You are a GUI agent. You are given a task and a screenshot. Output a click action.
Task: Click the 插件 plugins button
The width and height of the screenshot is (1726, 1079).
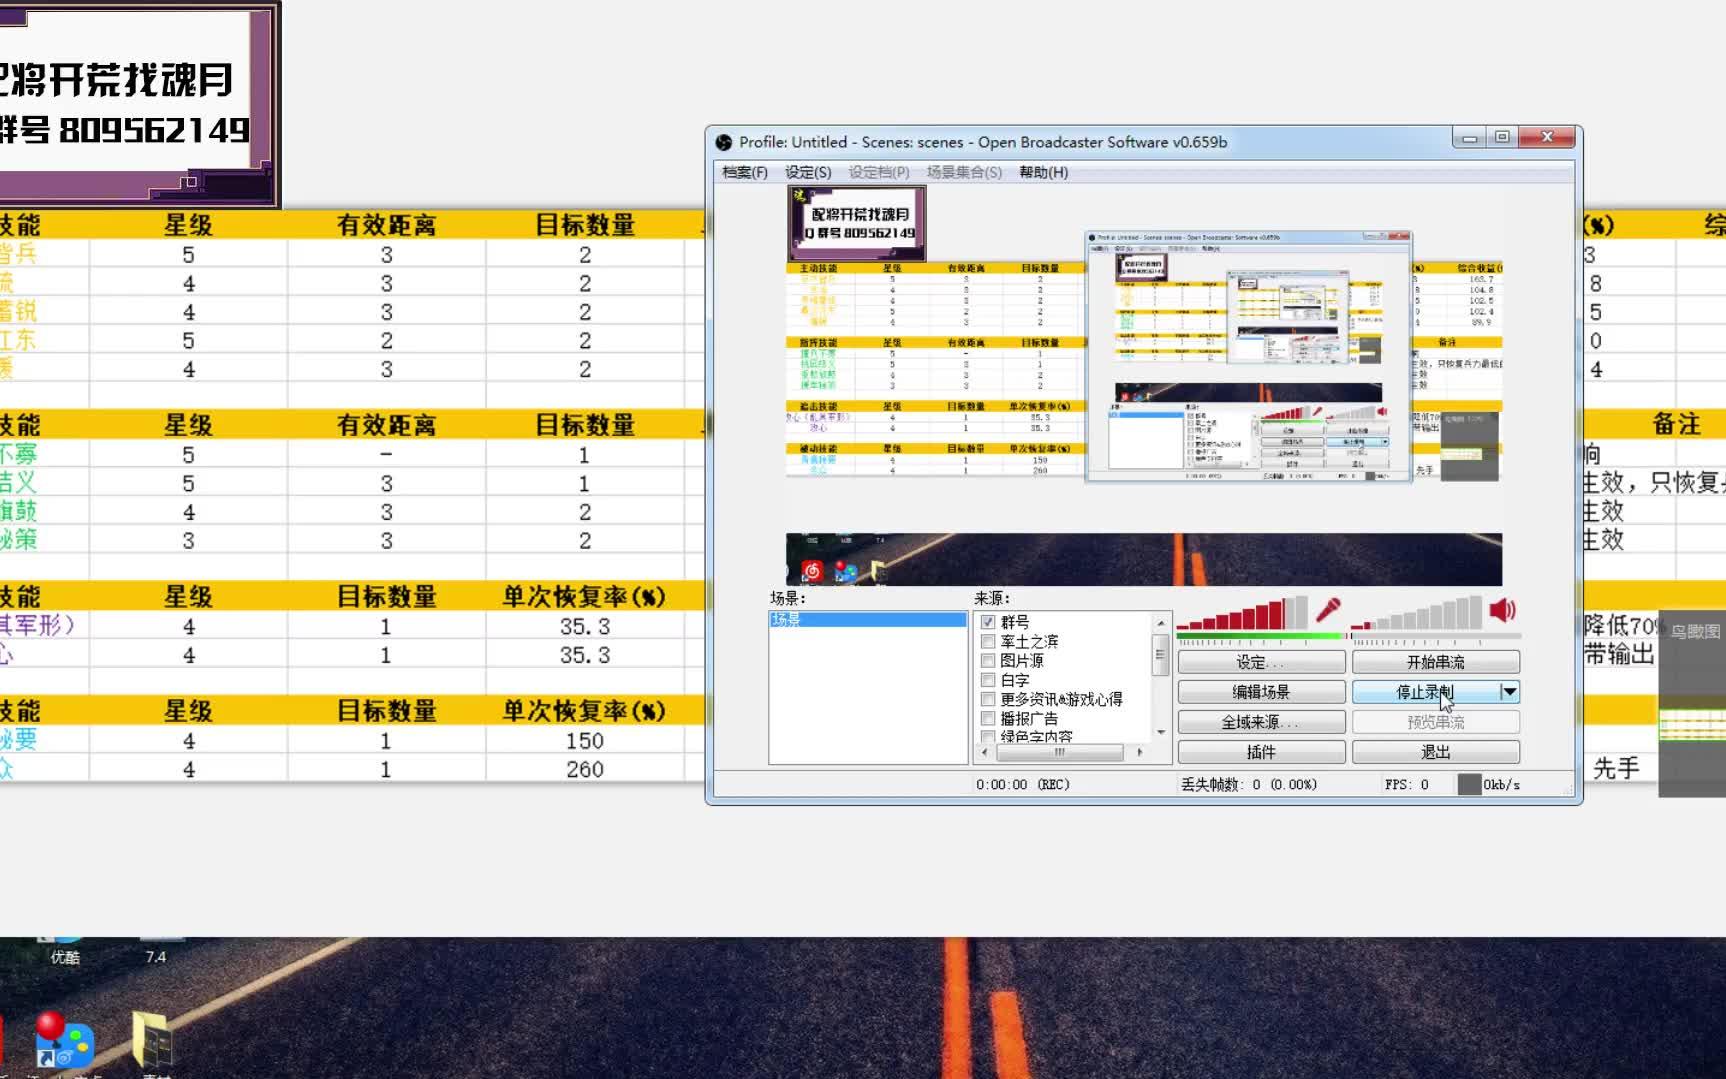pyautogui.click(x=1261, y=752)
